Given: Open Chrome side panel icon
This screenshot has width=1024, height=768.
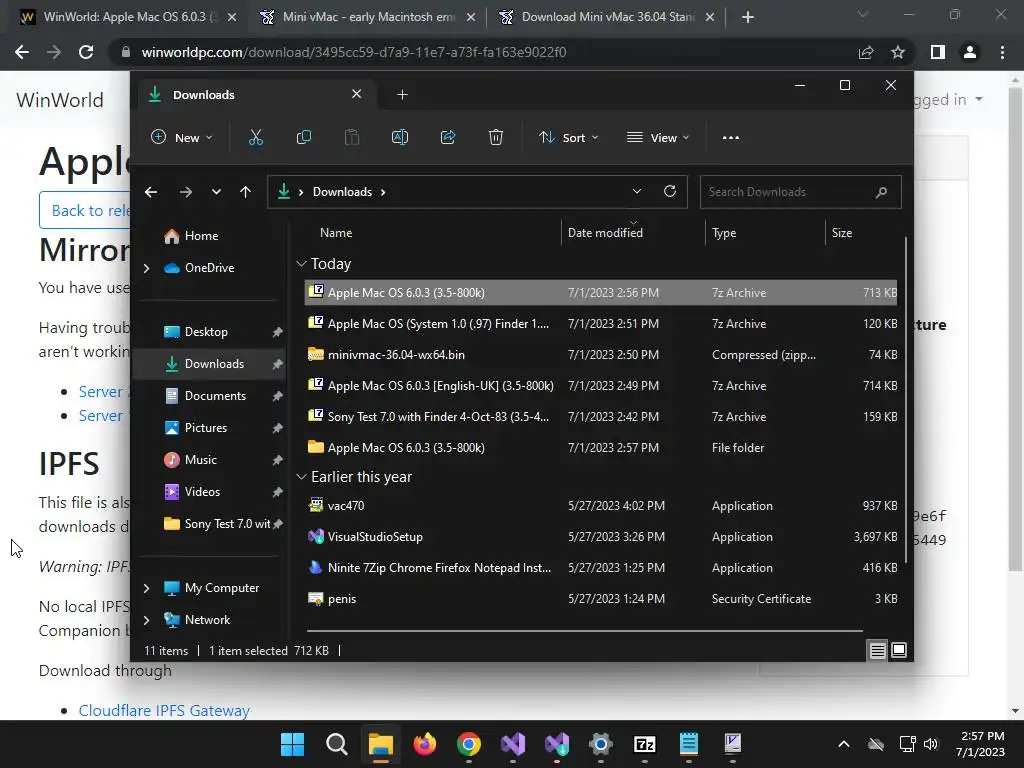Looking at the screenshot, I should [x=938, y=52].
